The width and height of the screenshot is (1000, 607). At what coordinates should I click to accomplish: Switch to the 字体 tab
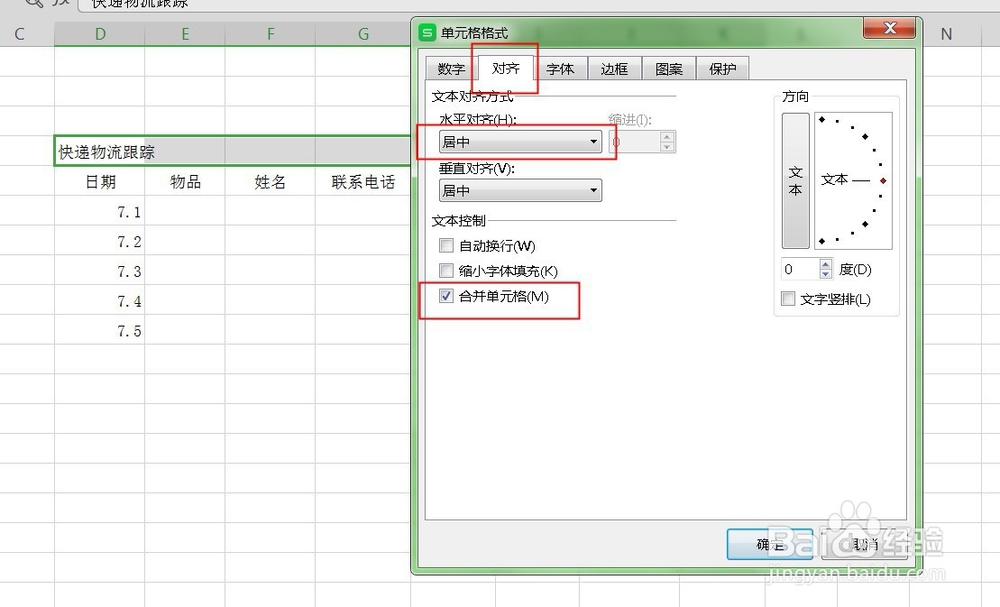(560, 68)
